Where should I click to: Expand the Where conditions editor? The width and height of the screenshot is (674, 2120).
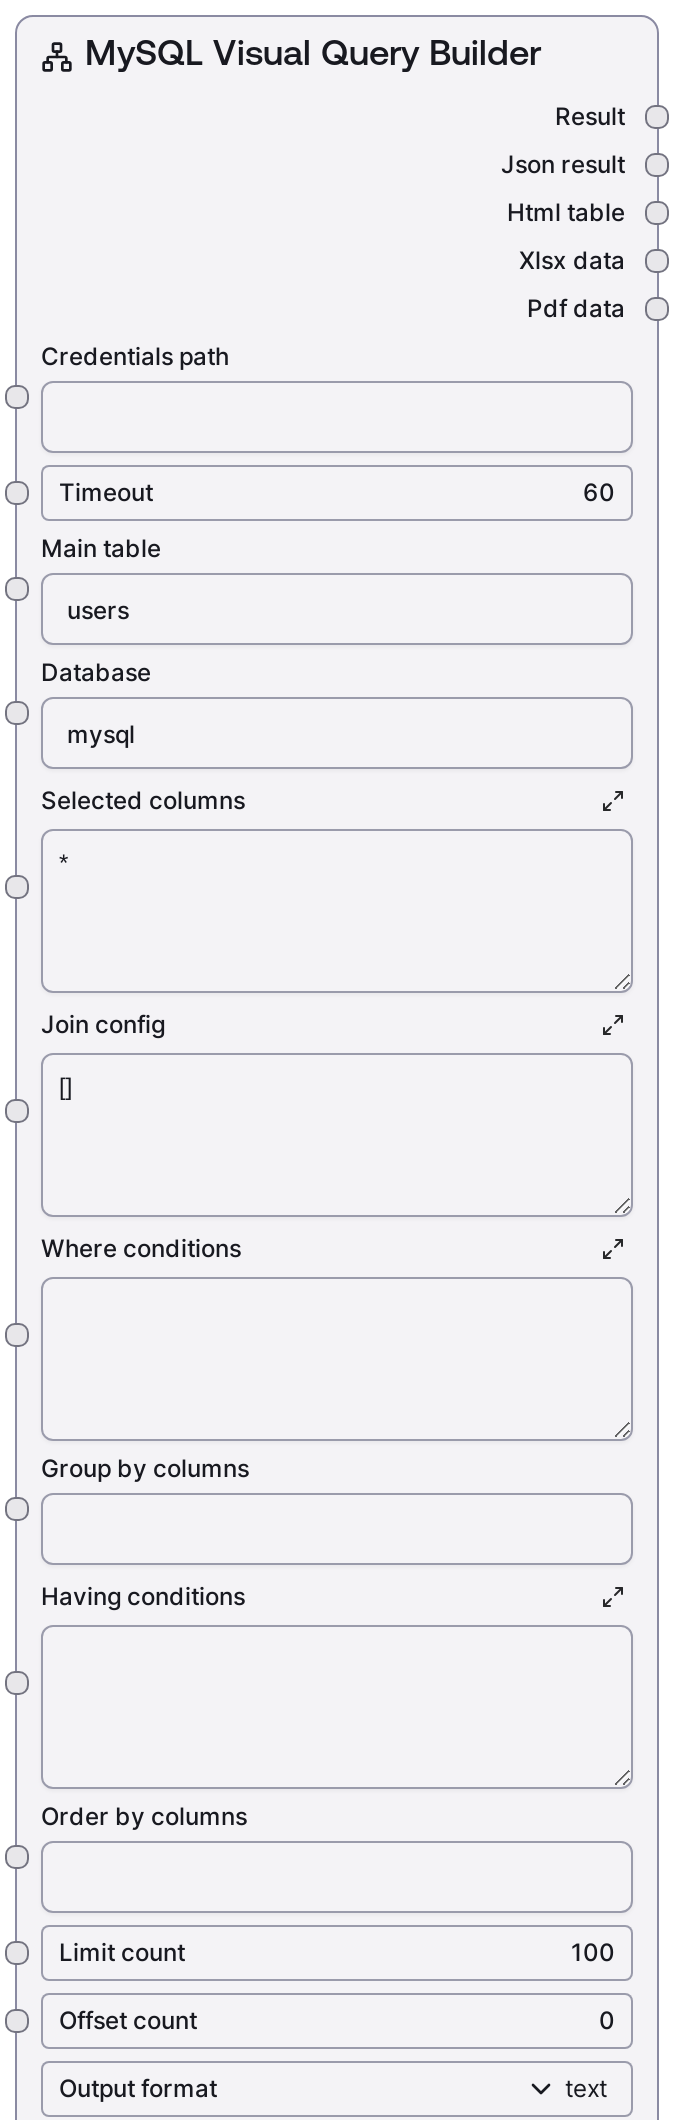[613, 1249]
